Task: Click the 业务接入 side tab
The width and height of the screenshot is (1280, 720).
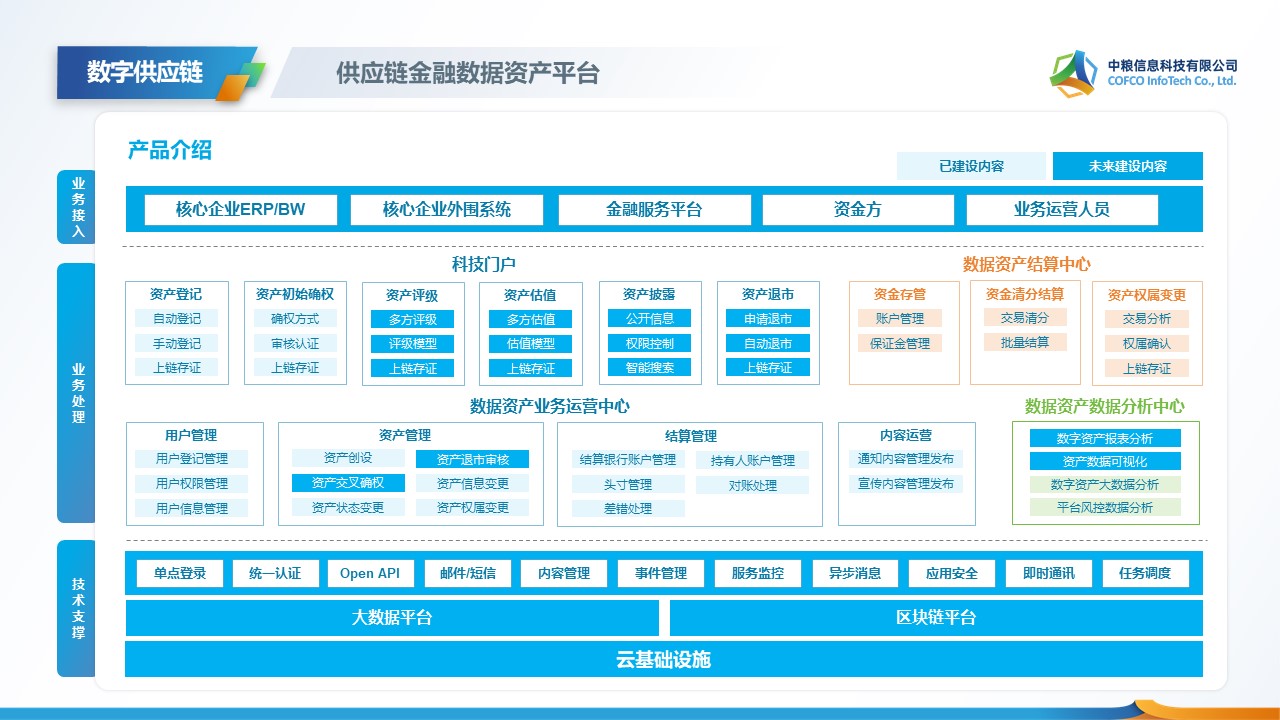Action: [x=78, y=207]
